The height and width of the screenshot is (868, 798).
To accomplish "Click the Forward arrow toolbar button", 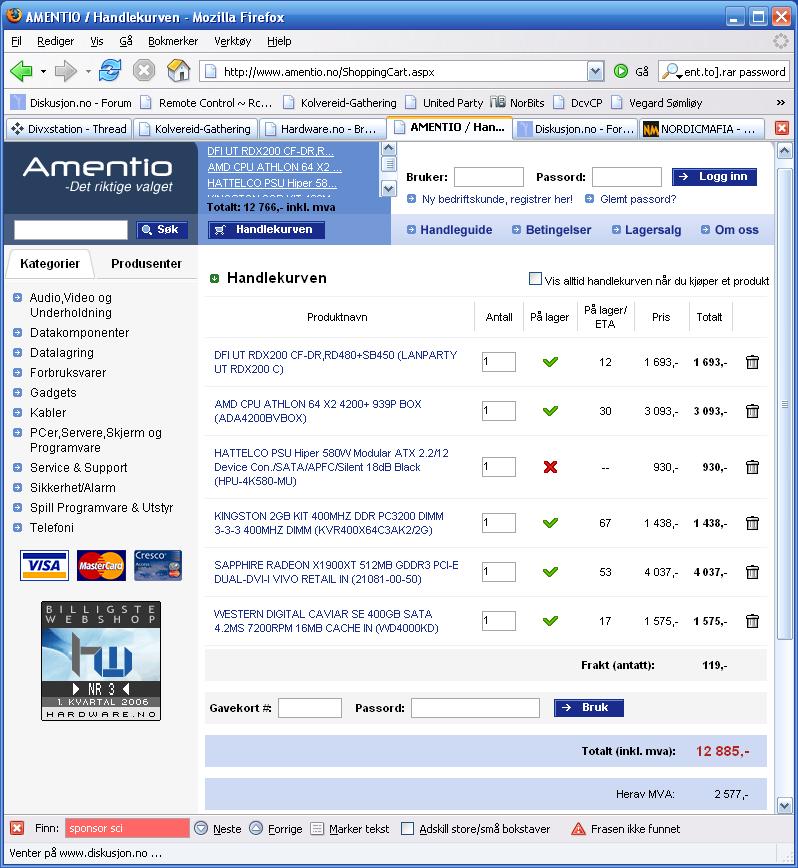I will coord(66,71).
